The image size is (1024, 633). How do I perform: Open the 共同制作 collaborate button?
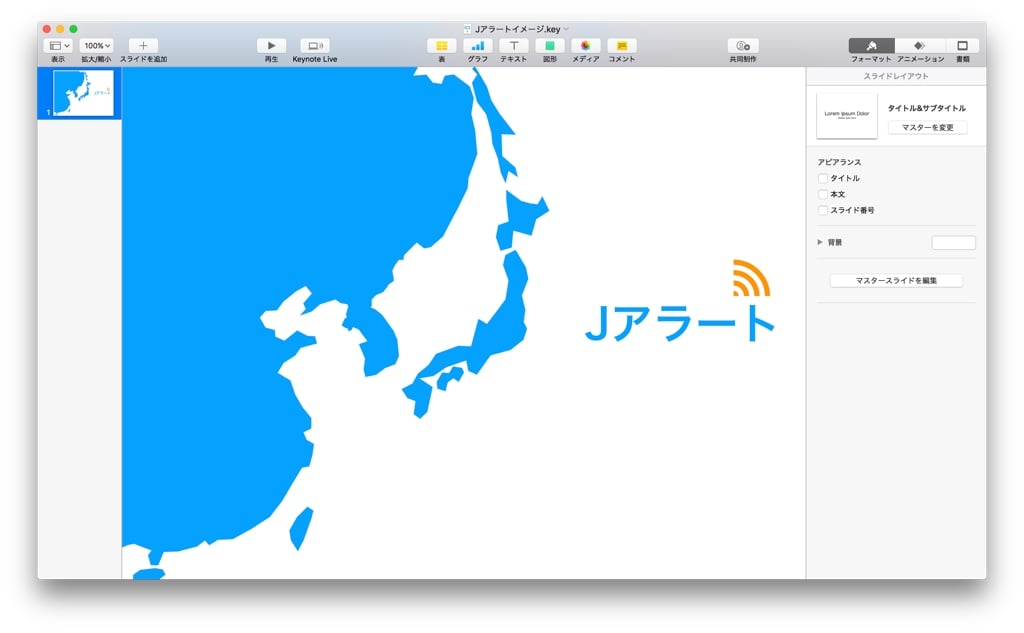coord(743,46)
